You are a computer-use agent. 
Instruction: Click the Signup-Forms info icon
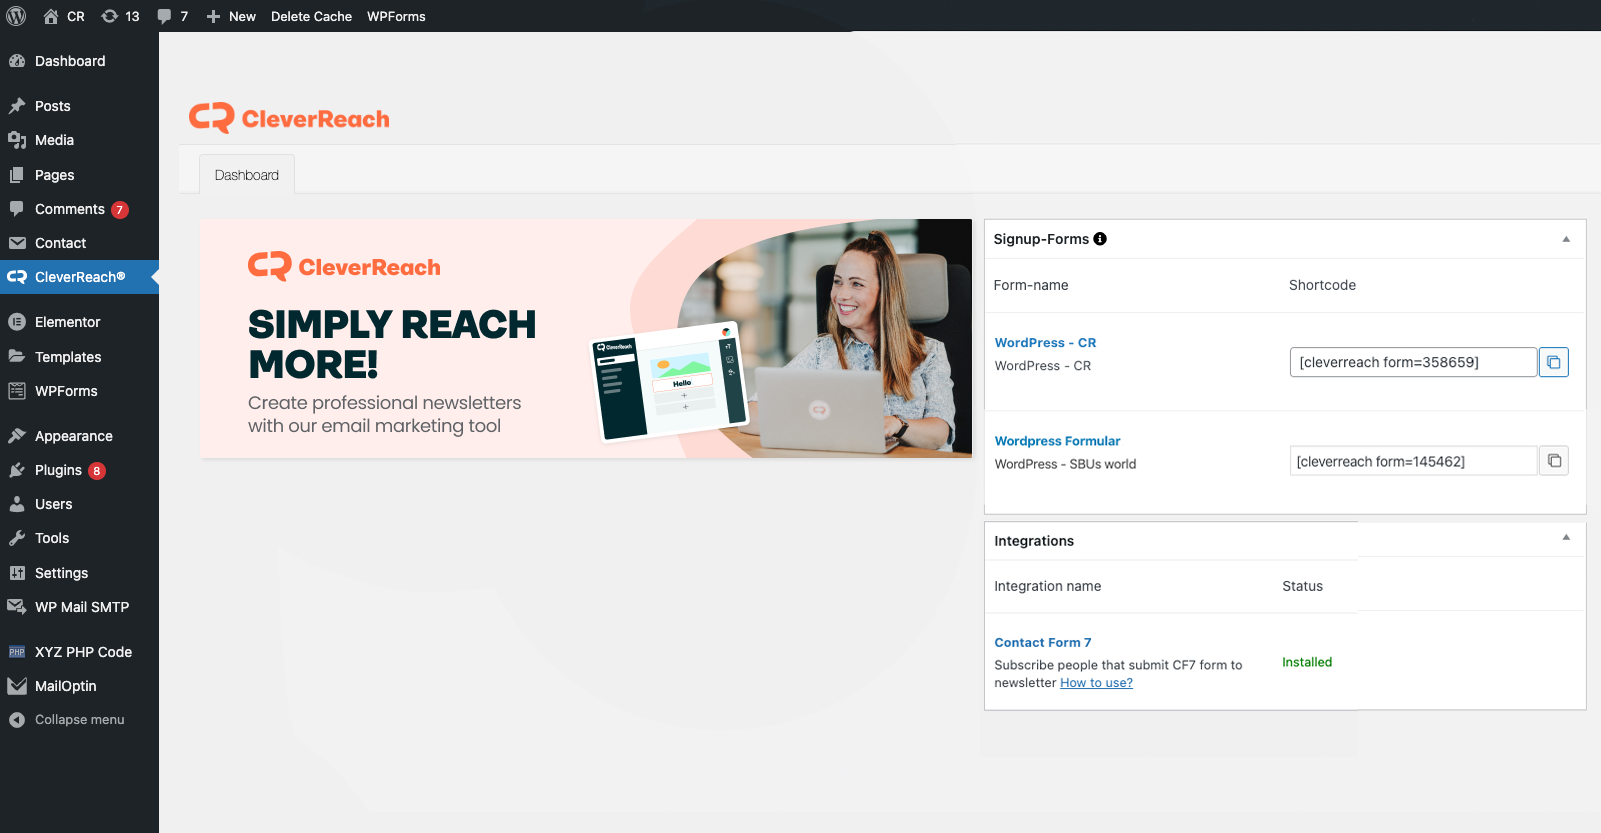[1100, 239]
